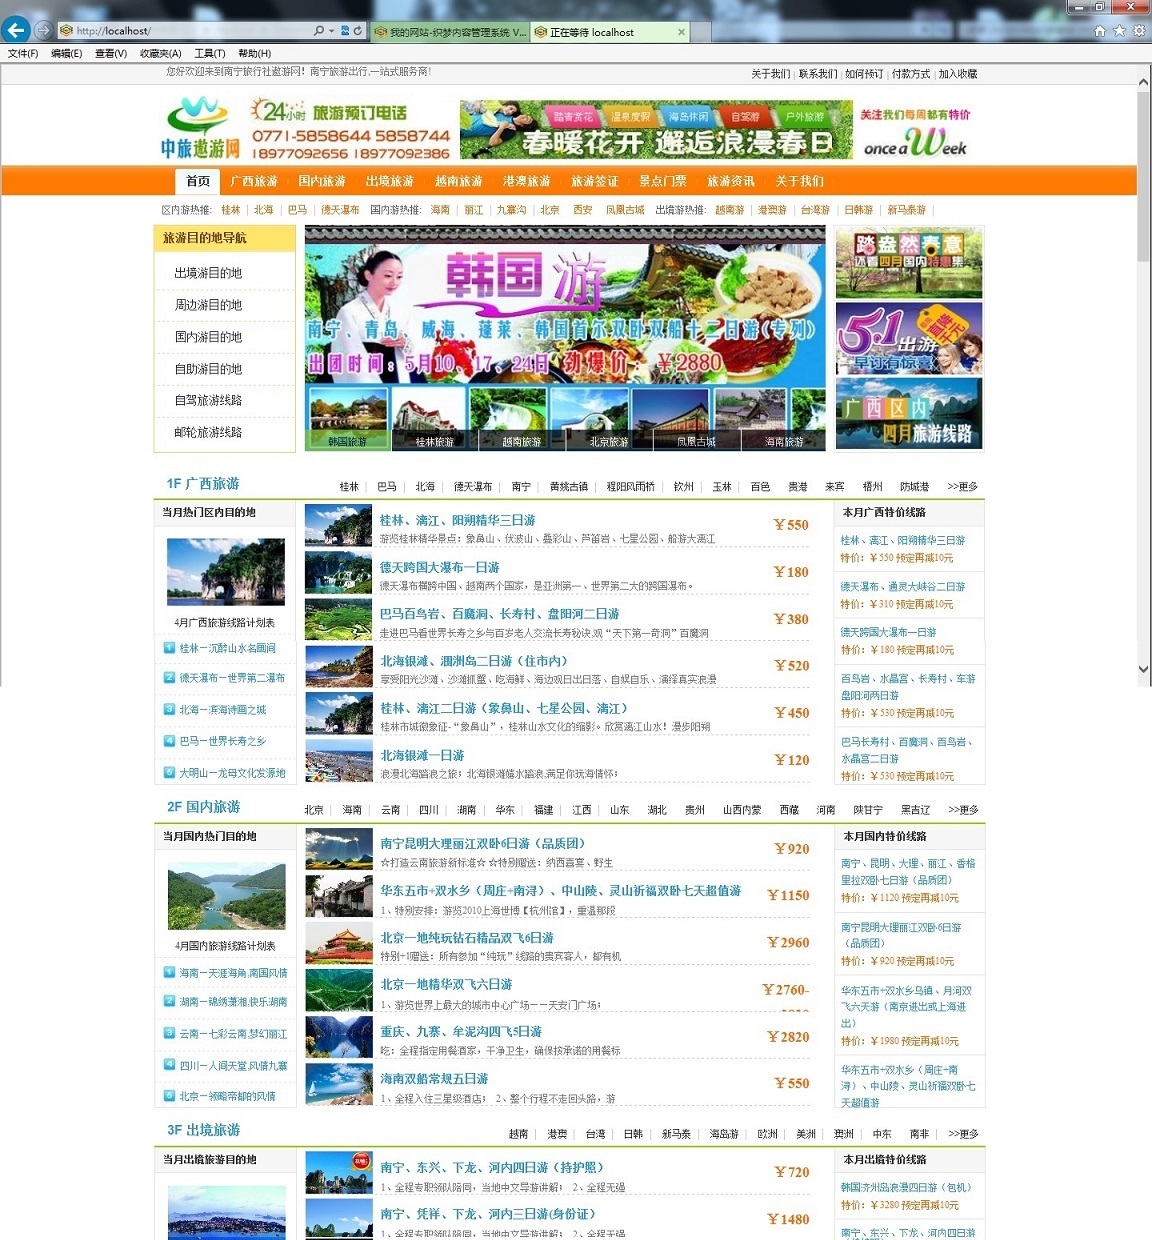Click the address bar search magnifier icon
This screenshot has height=1240, width=1152.
pos(319,31)
